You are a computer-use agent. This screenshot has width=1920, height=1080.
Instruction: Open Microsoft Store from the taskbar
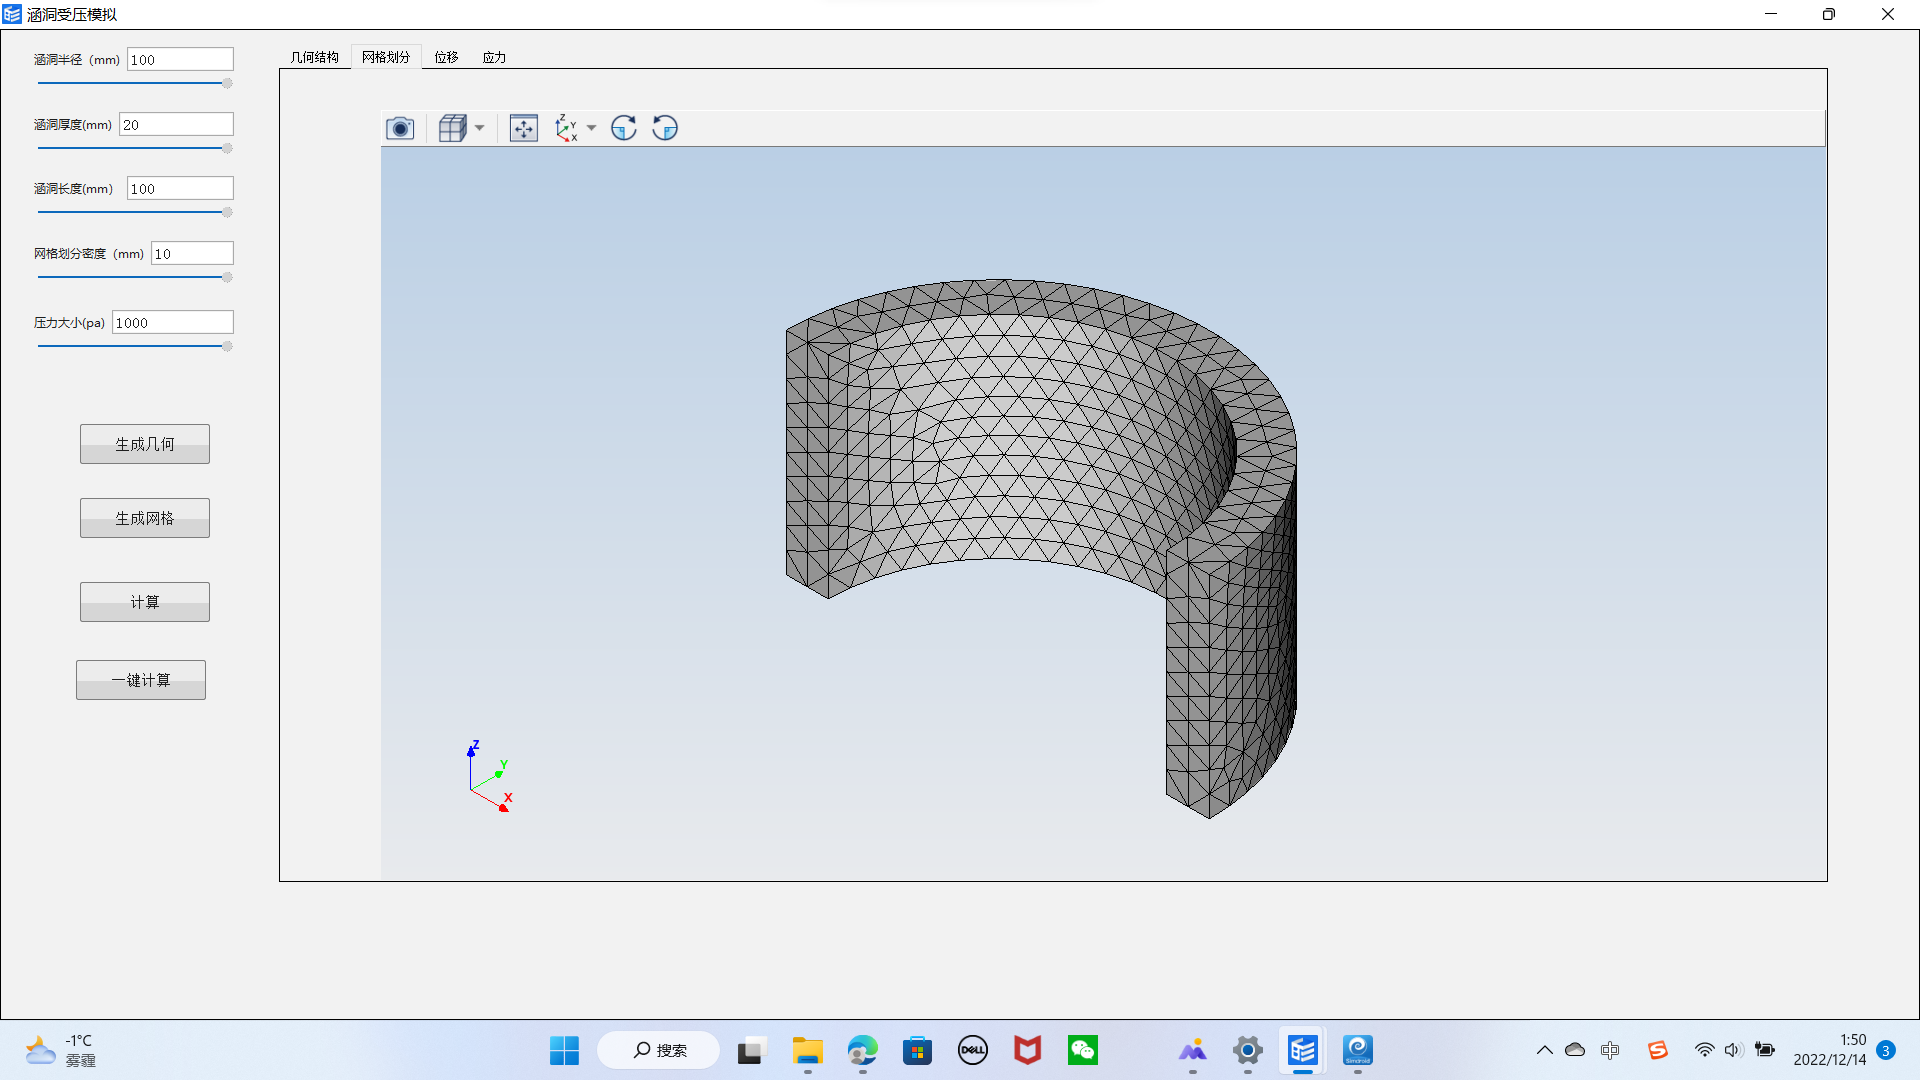click(917, 1050)
